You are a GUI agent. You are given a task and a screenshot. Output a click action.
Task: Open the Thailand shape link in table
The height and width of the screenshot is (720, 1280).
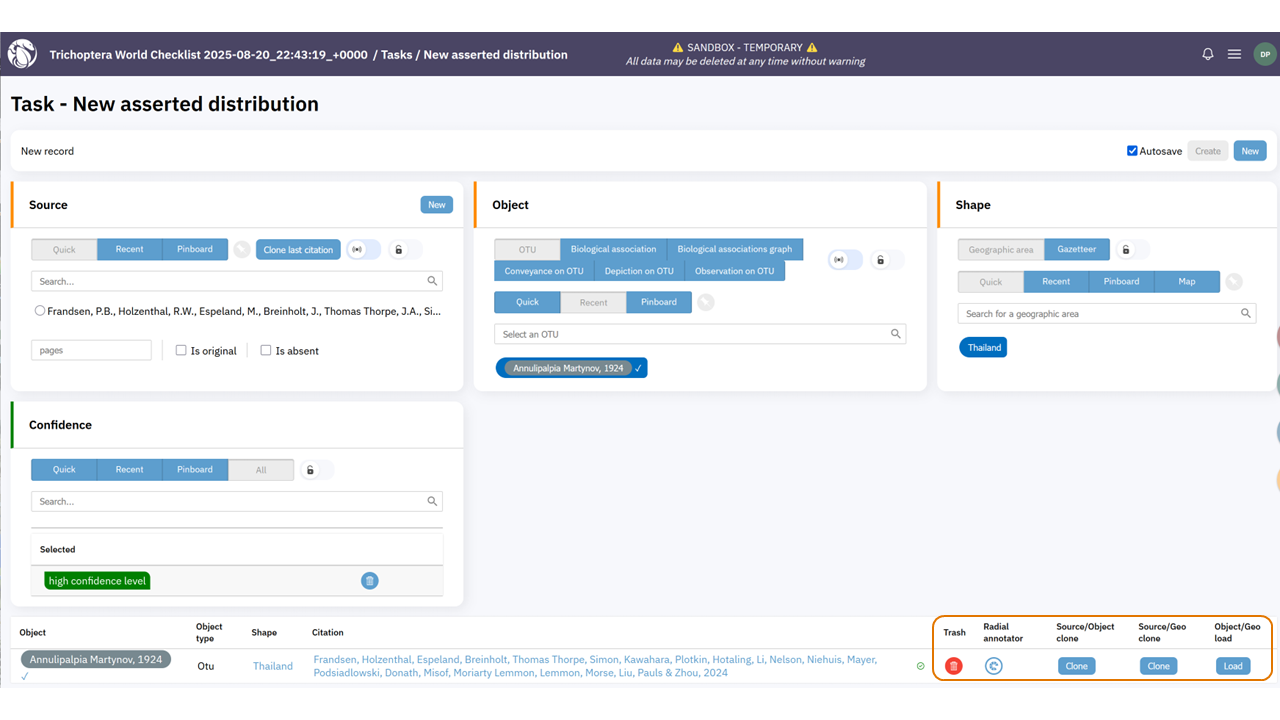(x=272, y=666)
